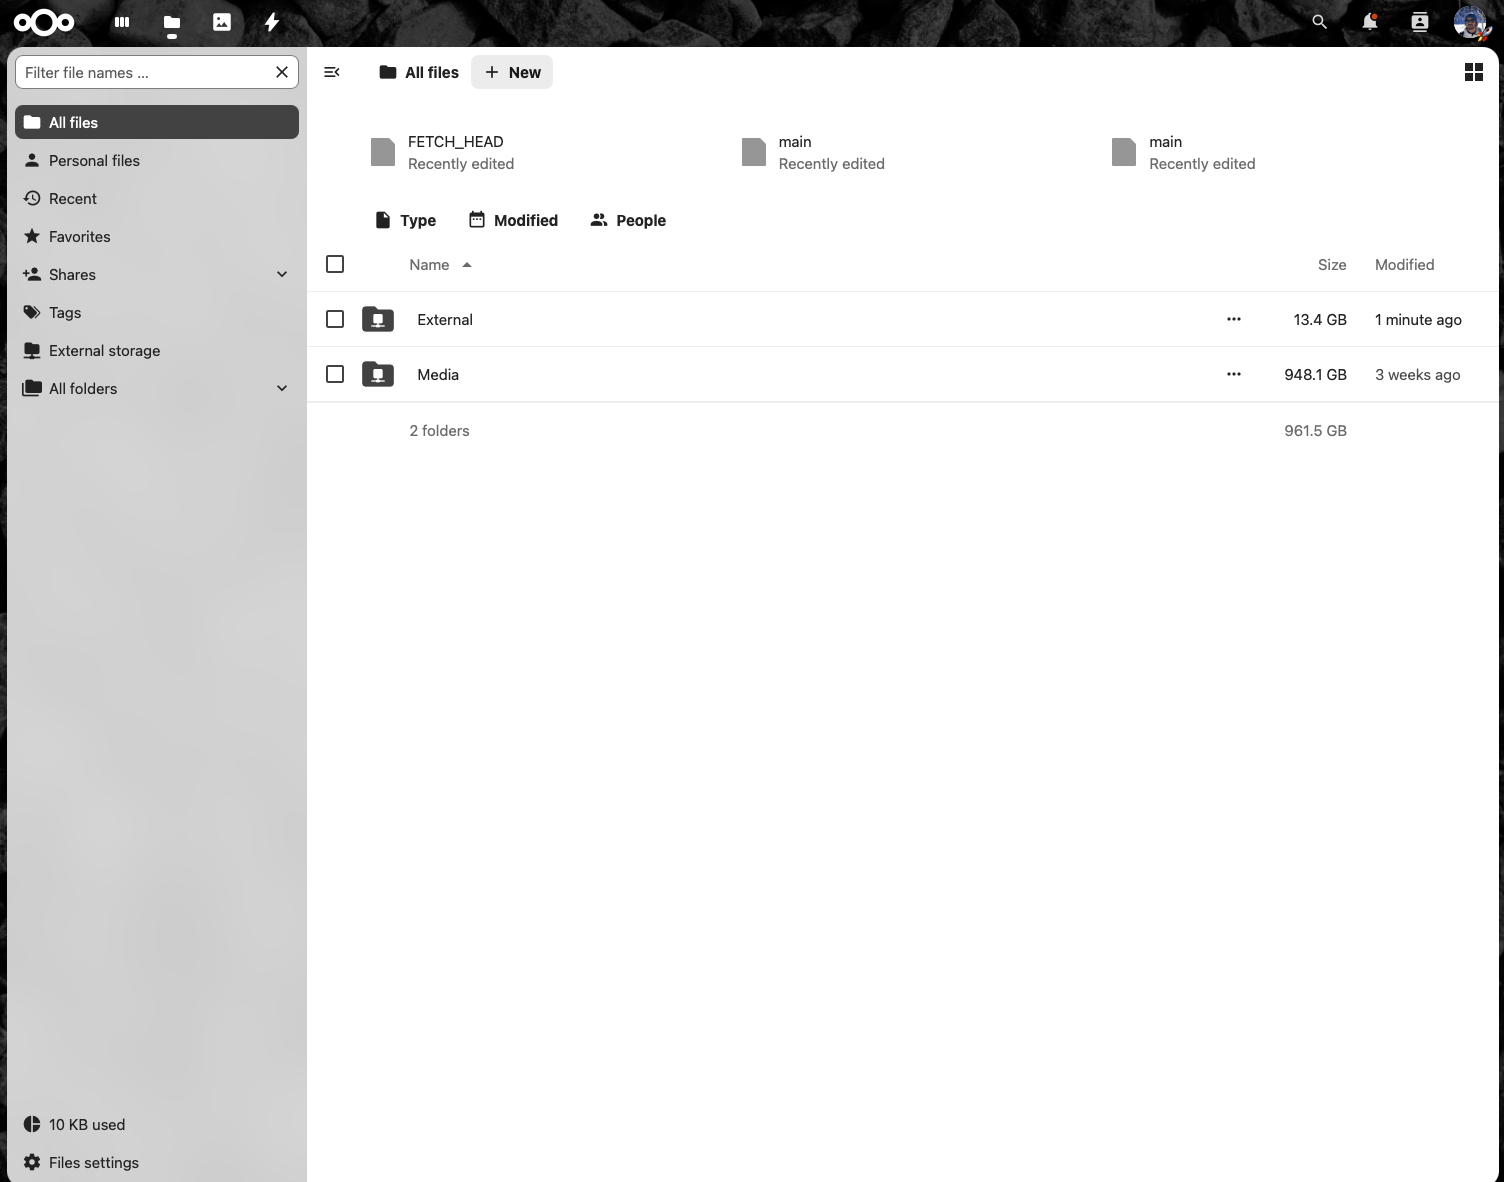The image size is (1504, 1182).
Task: Expand the Shares section
Action: [281, 274]
